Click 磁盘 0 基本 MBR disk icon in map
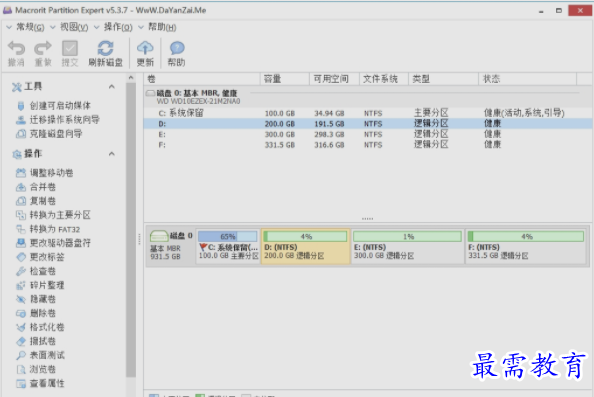This screenshot has width=594, height=397. (x=159, y=236)
